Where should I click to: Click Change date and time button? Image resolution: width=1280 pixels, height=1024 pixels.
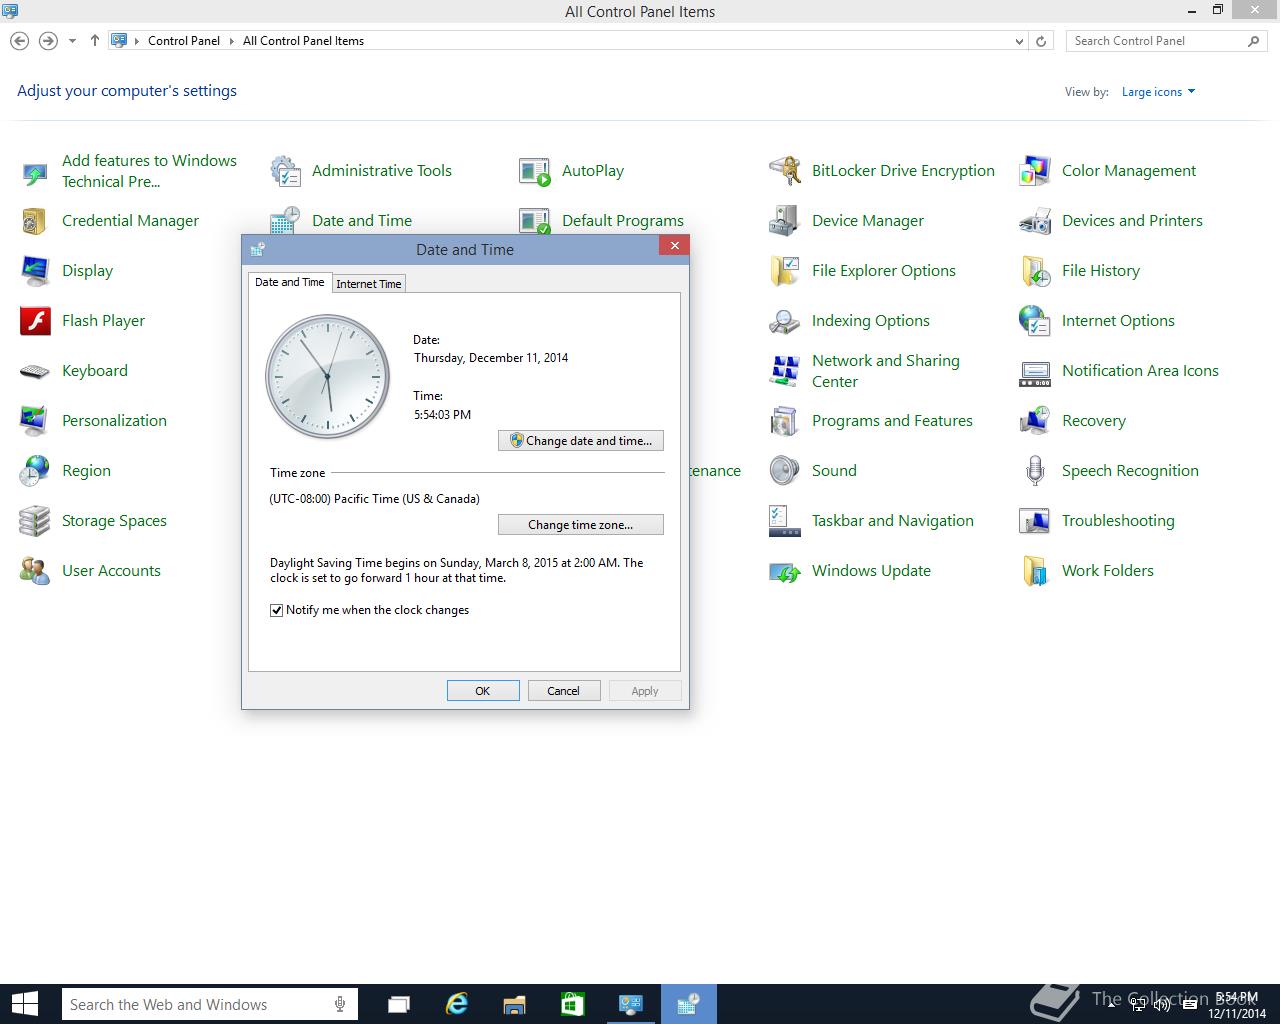tap(581, 440)
